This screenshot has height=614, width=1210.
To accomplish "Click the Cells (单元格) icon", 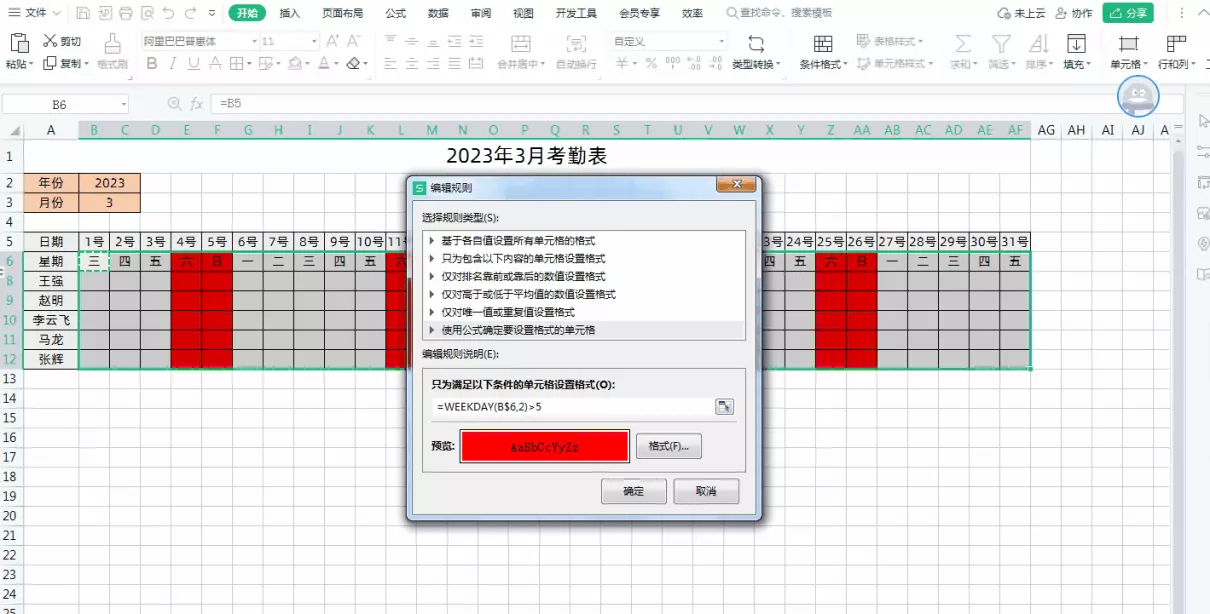I will pyautogui.click(x=1128, y=43).
